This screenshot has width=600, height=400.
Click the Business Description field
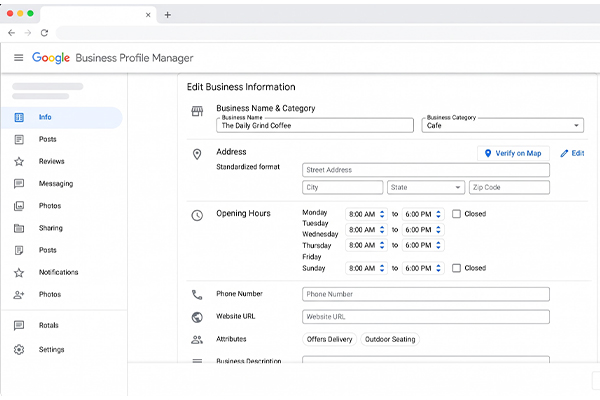426,359
